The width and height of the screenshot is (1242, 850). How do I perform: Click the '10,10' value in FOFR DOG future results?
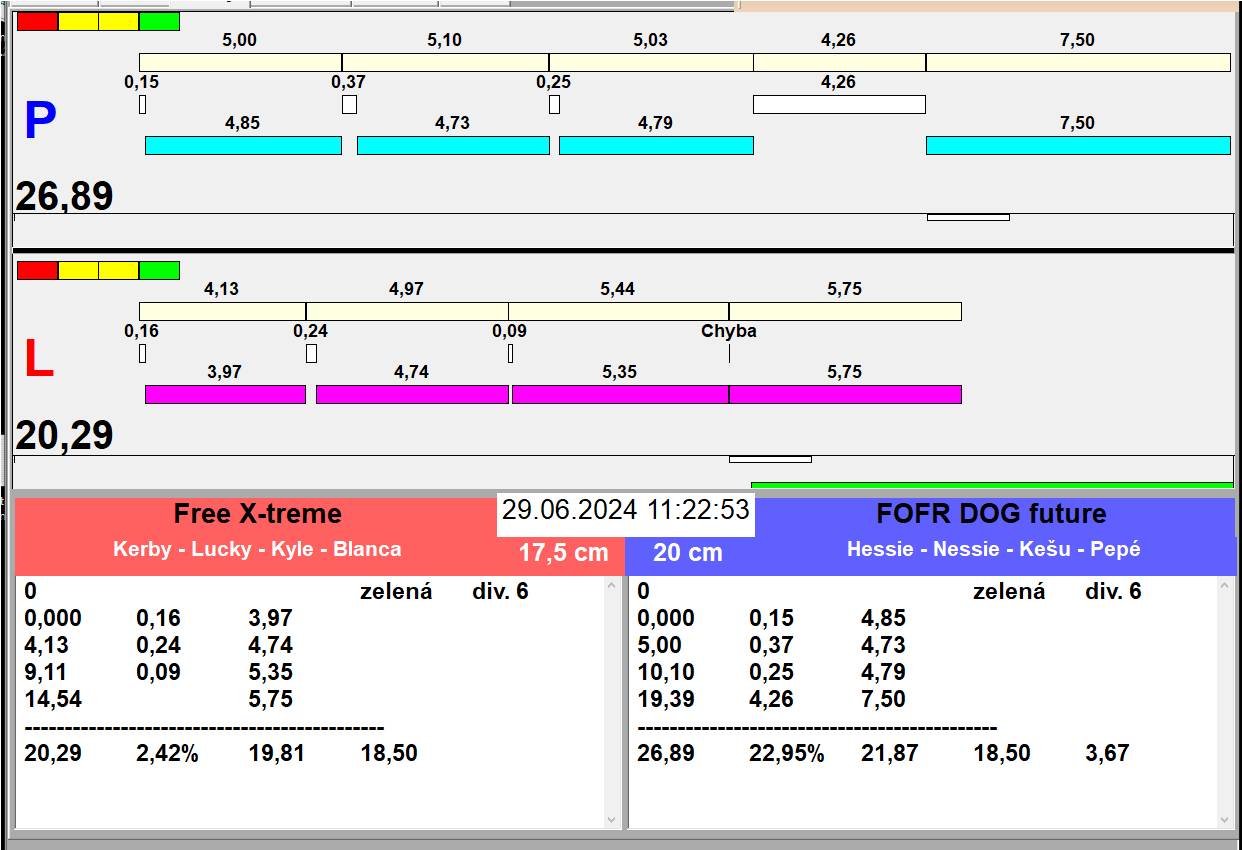pyautogui.click(x=666, y=672)
